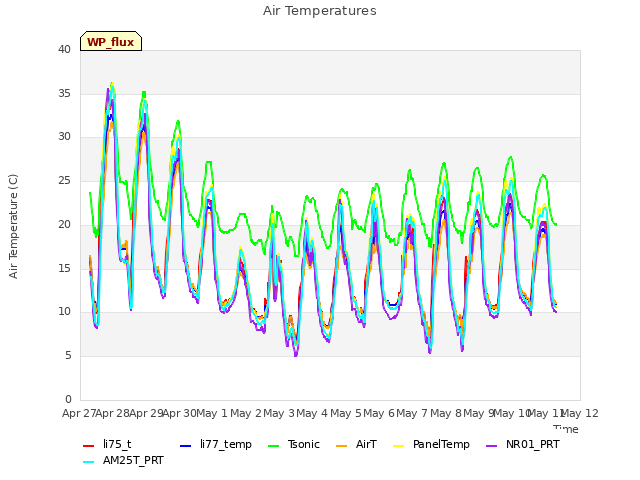
Task: Toggle the li75_t legend entry
Action: tap(107, 444)
